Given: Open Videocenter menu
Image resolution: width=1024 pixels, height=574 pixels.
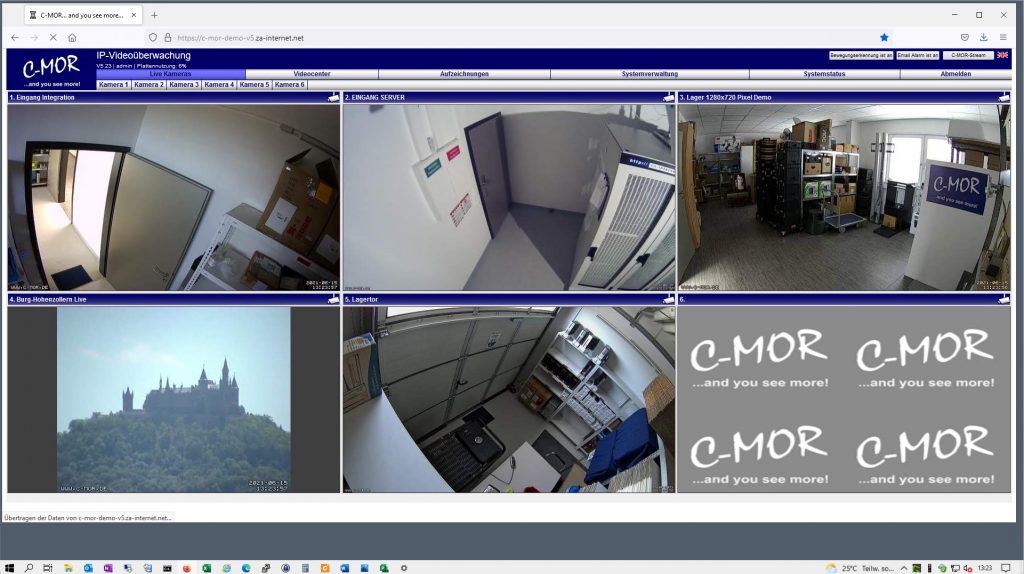Looking at the screenshot, I should point(312,74).
